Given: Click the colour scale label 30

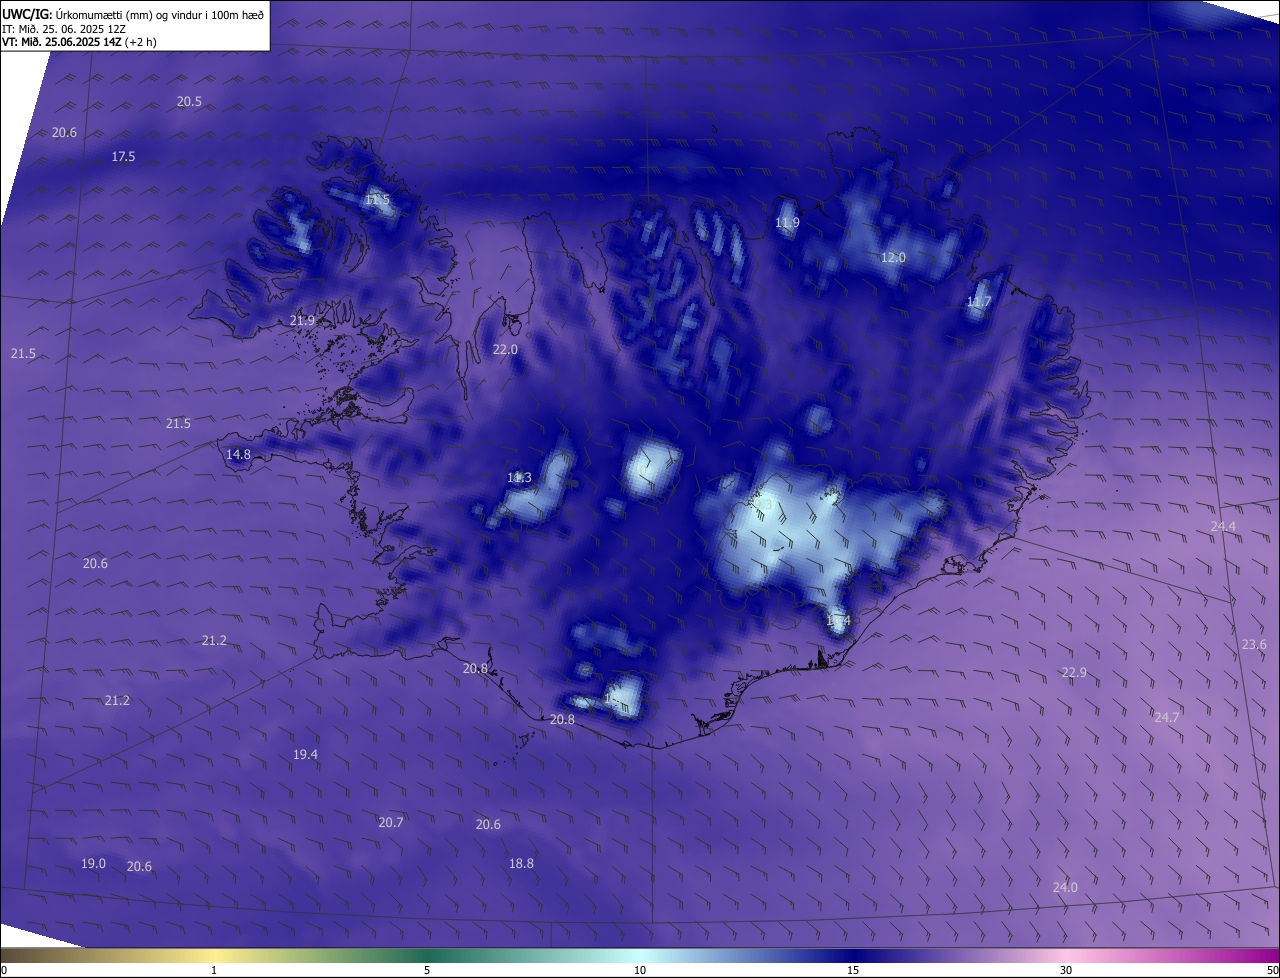Looking at the screenshot, I should point(1066,970).
